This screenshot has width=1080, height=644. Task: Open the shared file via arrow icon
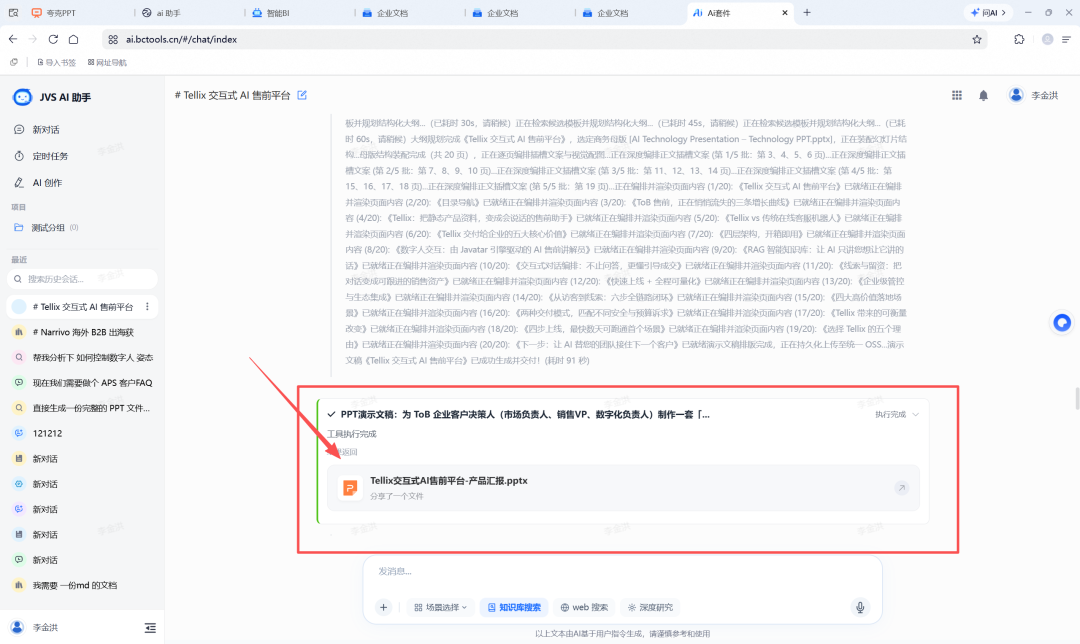901,488
